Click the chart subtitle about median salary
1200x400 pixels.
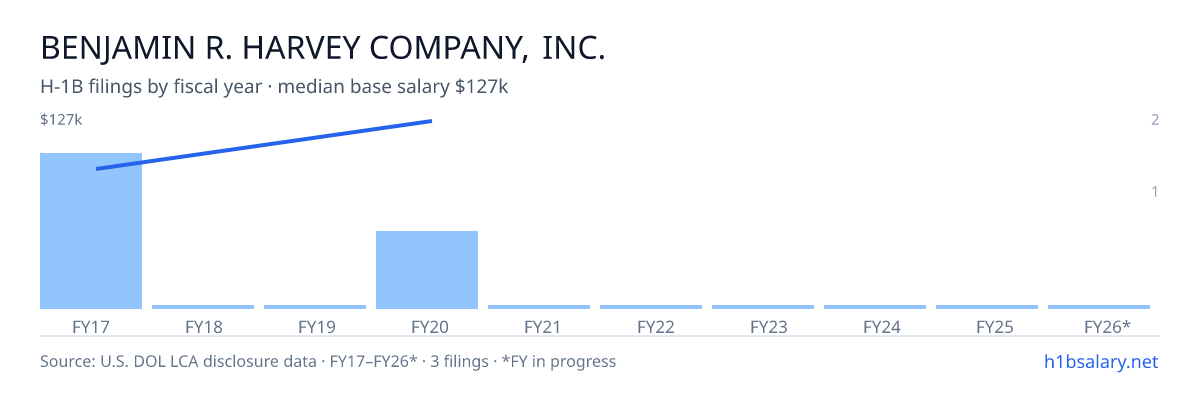274,87
